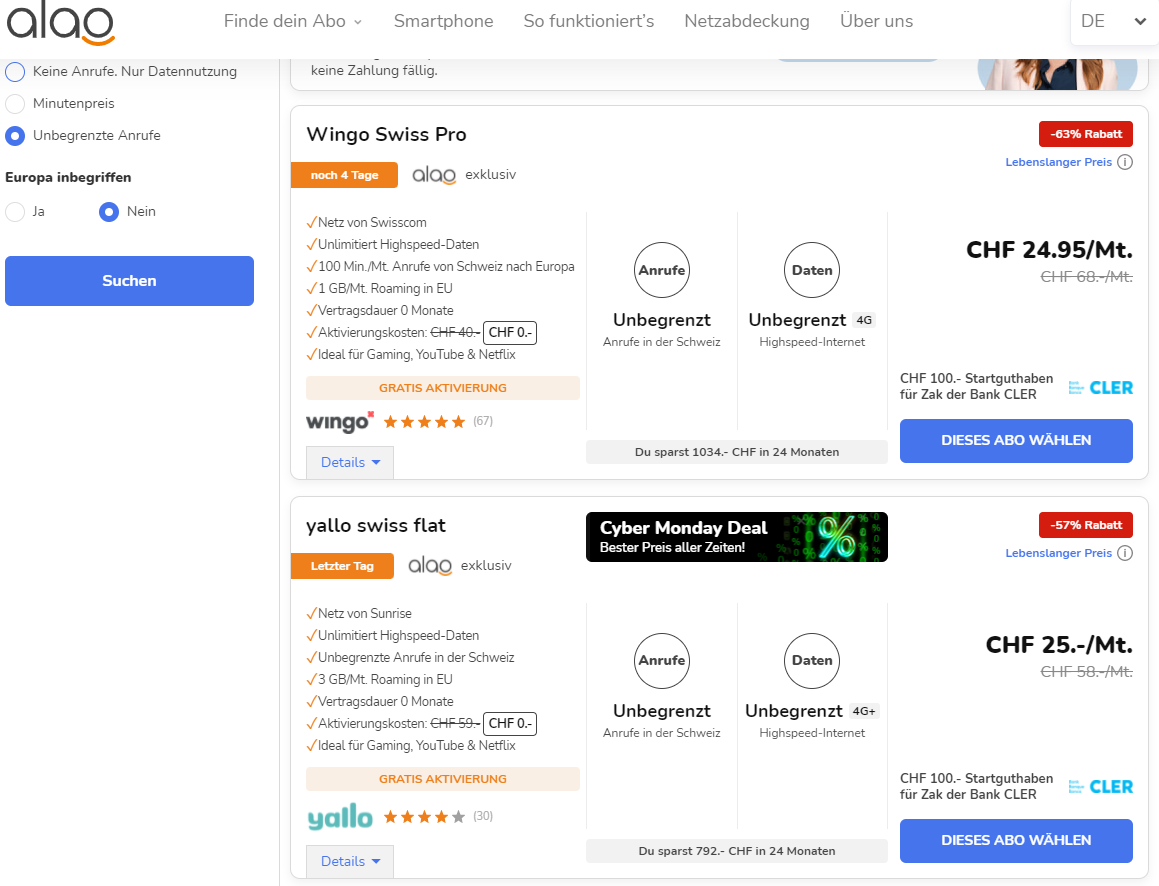Click the 4G badge in Wingo card
Viewport: 1159px width, 886px height.
click(x=863, y=320)
